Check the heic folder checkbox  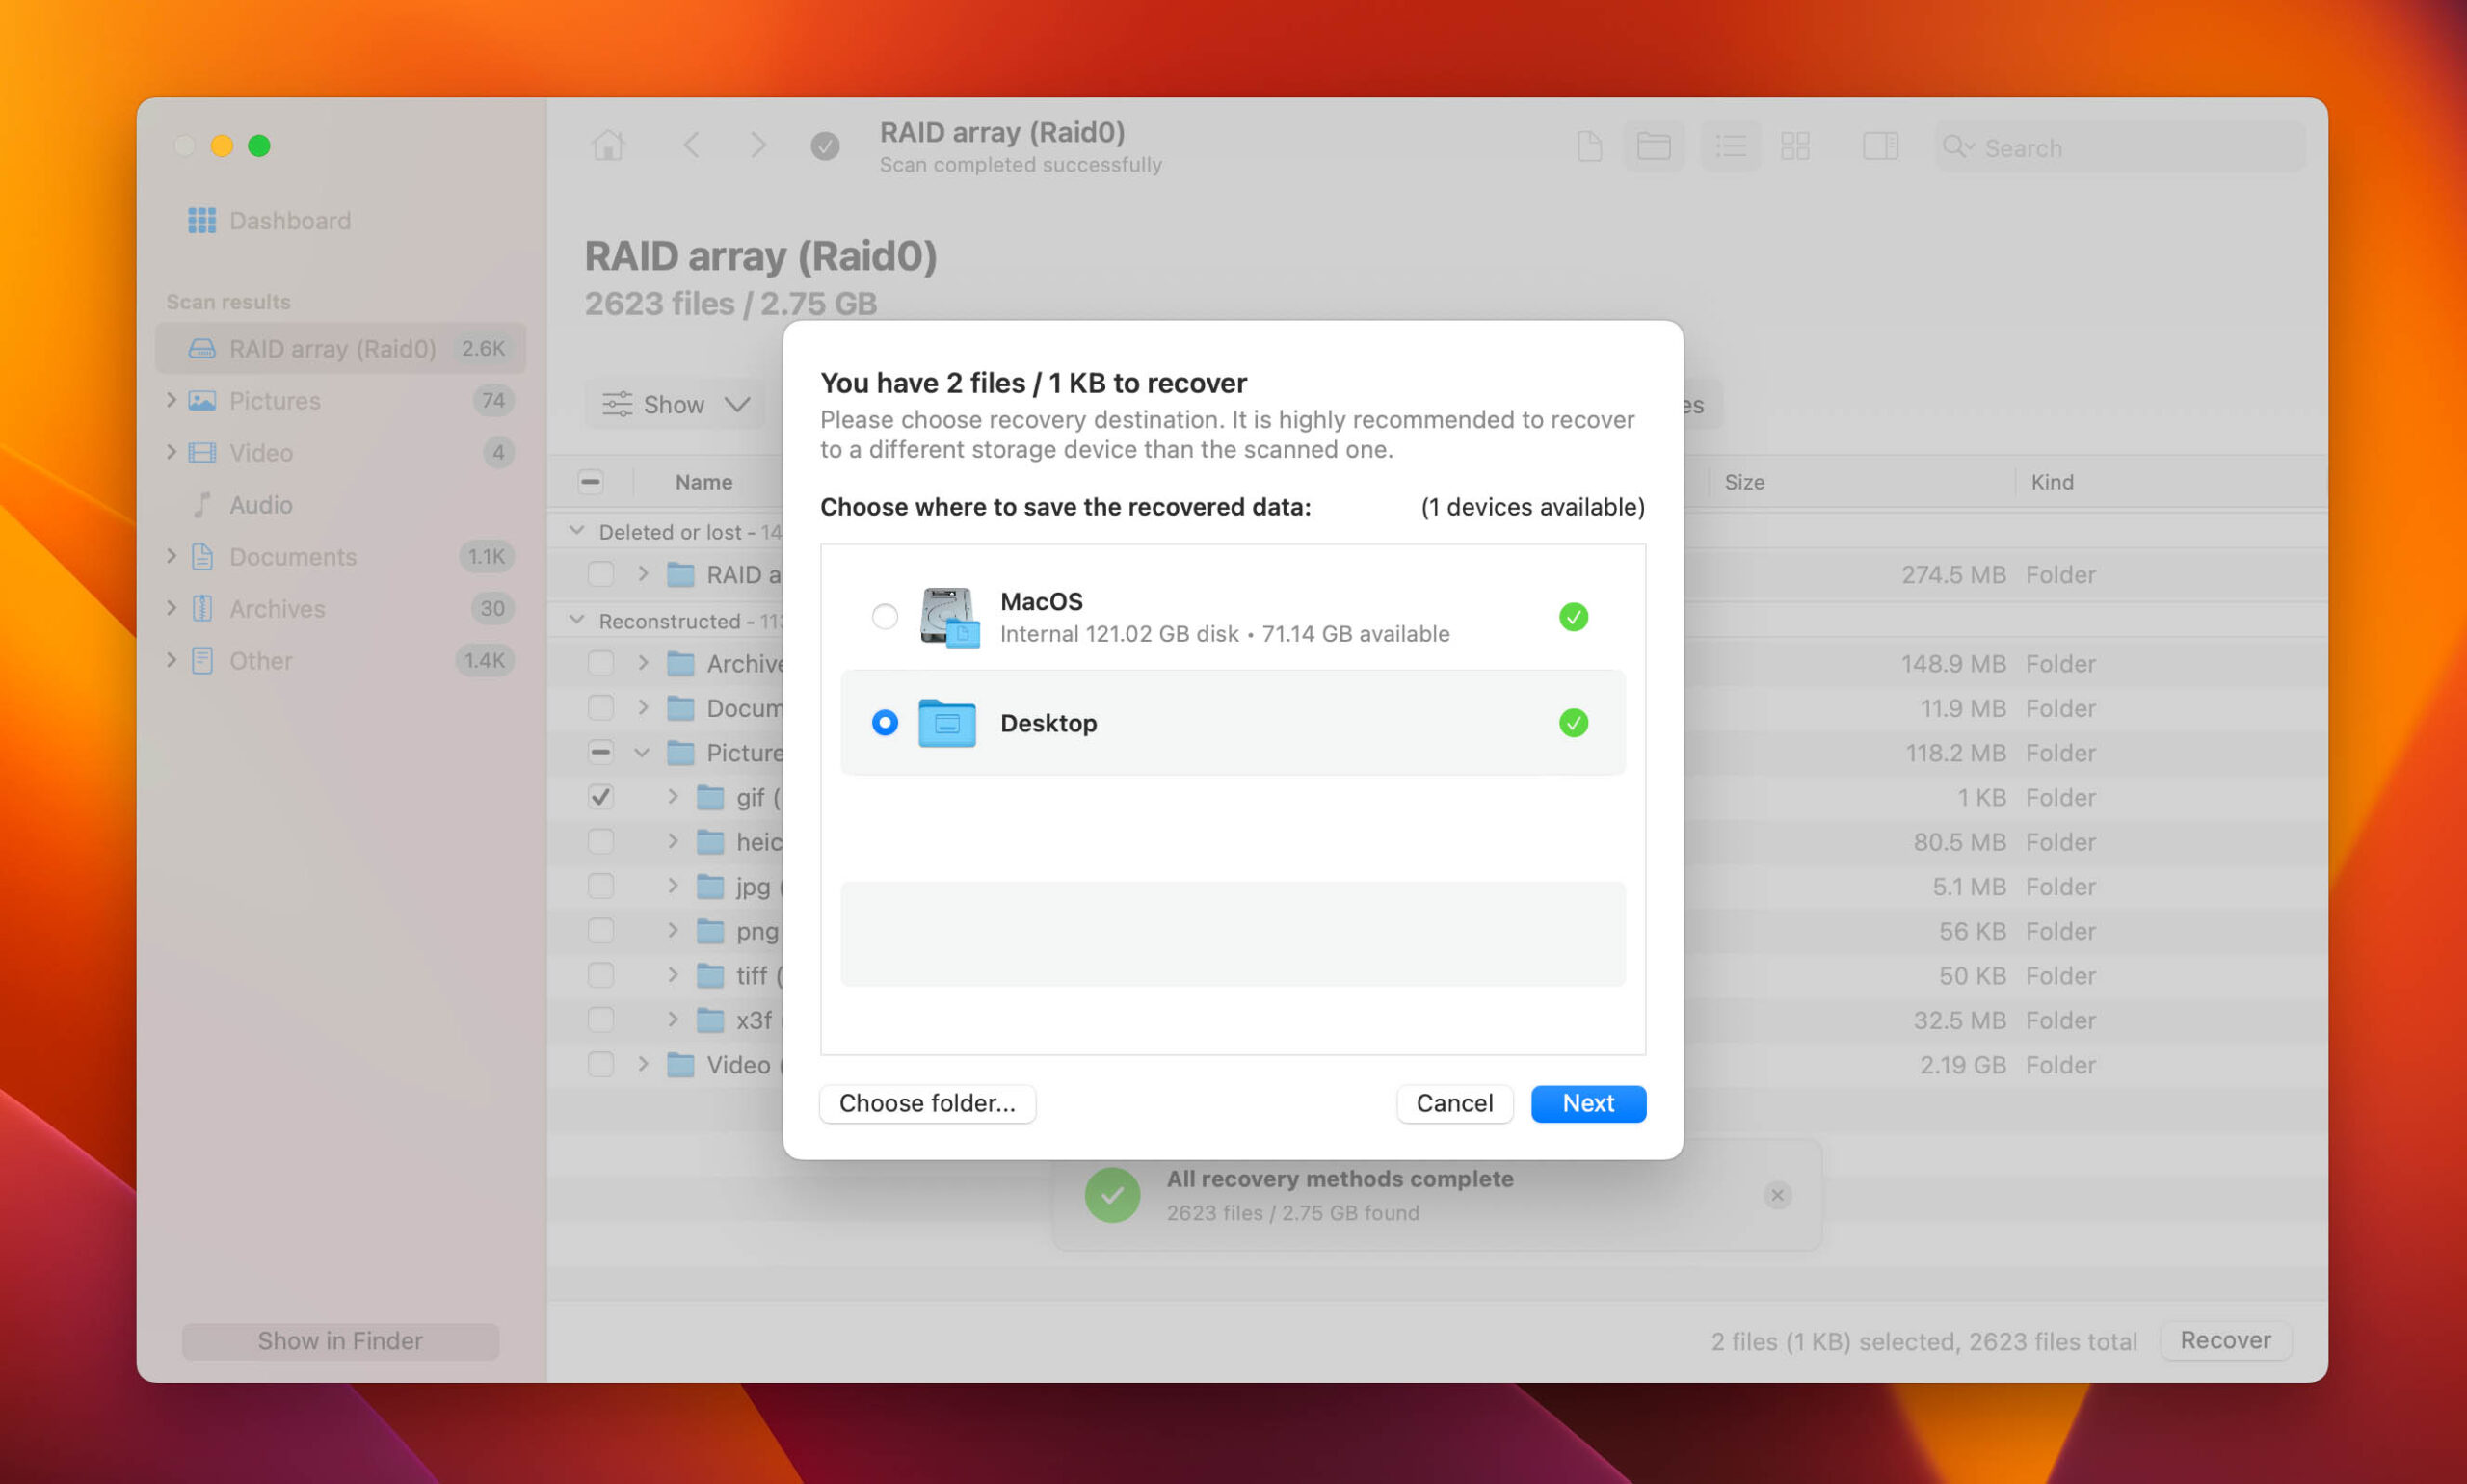point(600,842)
